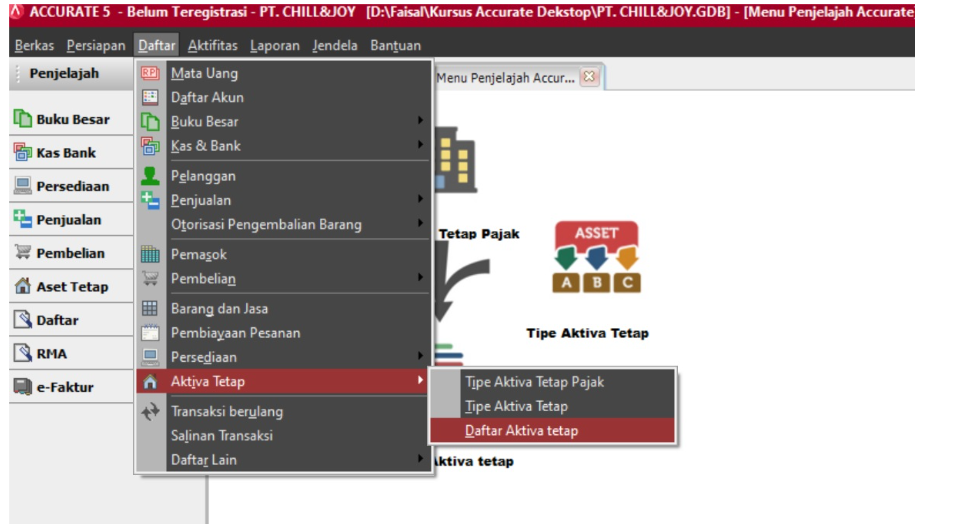Screen dimensions: 958x524
Task: Expand the Daftar Lain submenu arrow
Action: point(420,460)
